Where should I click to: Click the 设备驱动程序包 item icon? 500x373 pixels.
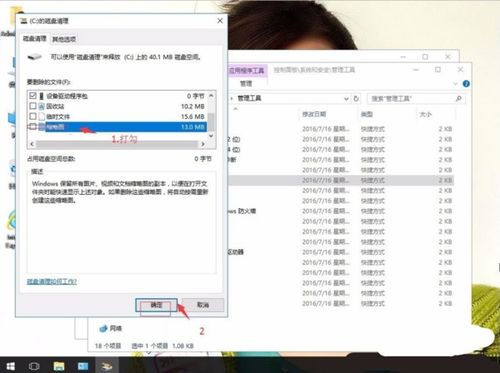tap(42, 96)
